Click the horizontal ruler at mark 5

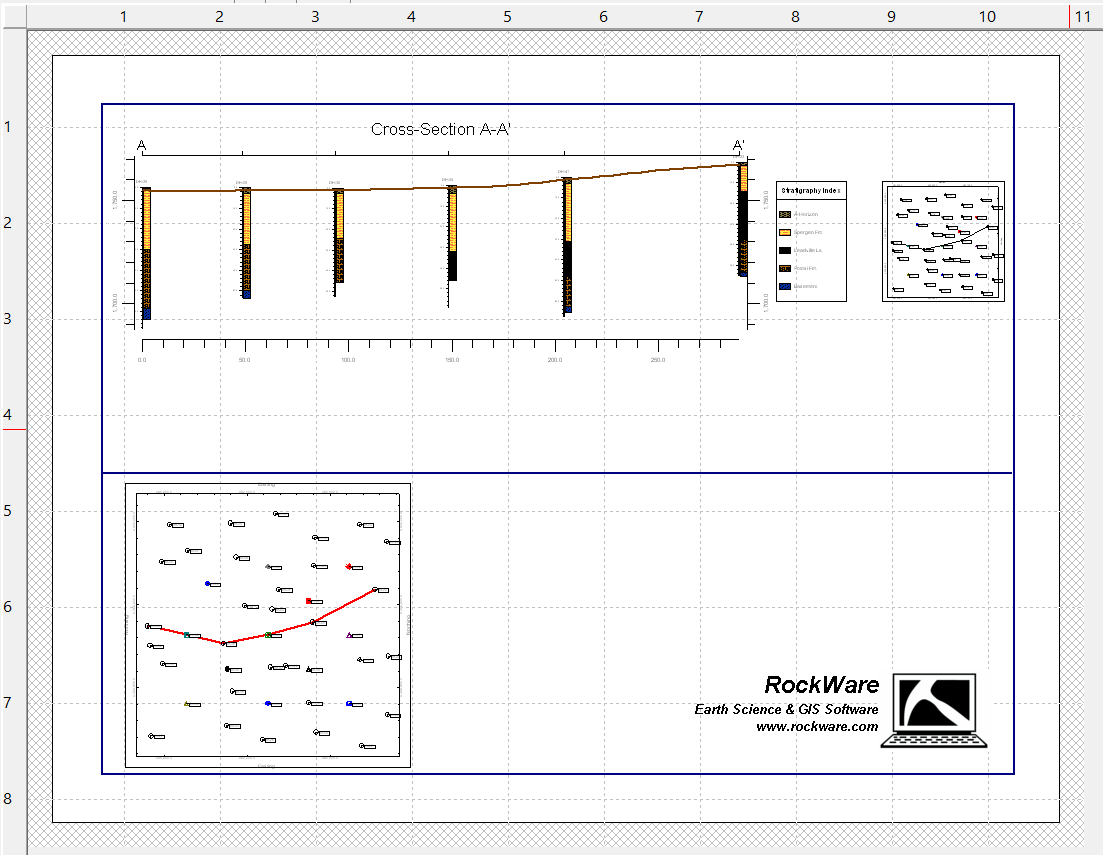tap(507, 17)
